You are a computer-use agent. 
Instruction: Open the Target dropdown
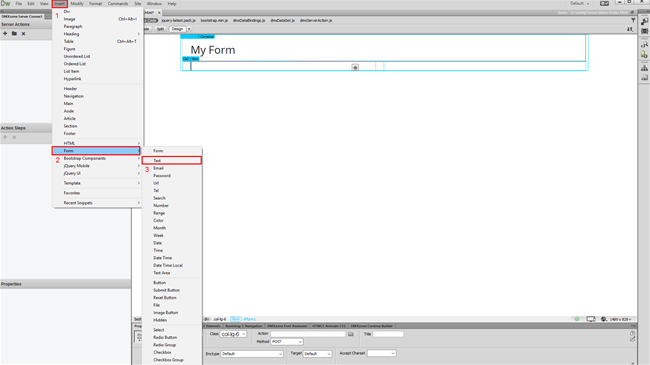(x=318, y=354)
